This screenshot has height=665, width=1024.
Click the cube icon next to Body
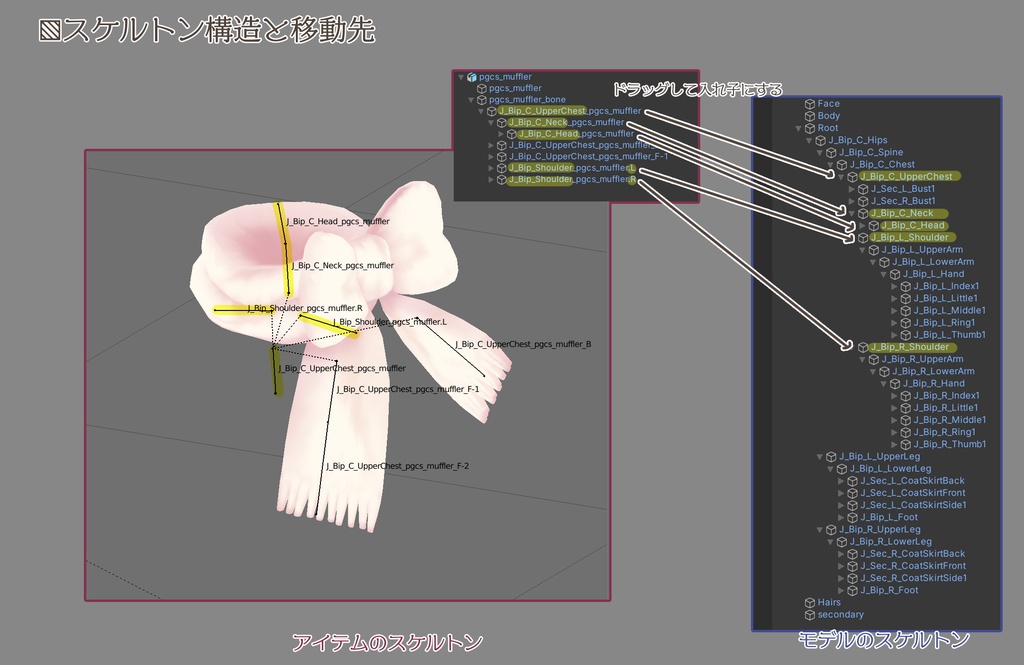[810, 116]
